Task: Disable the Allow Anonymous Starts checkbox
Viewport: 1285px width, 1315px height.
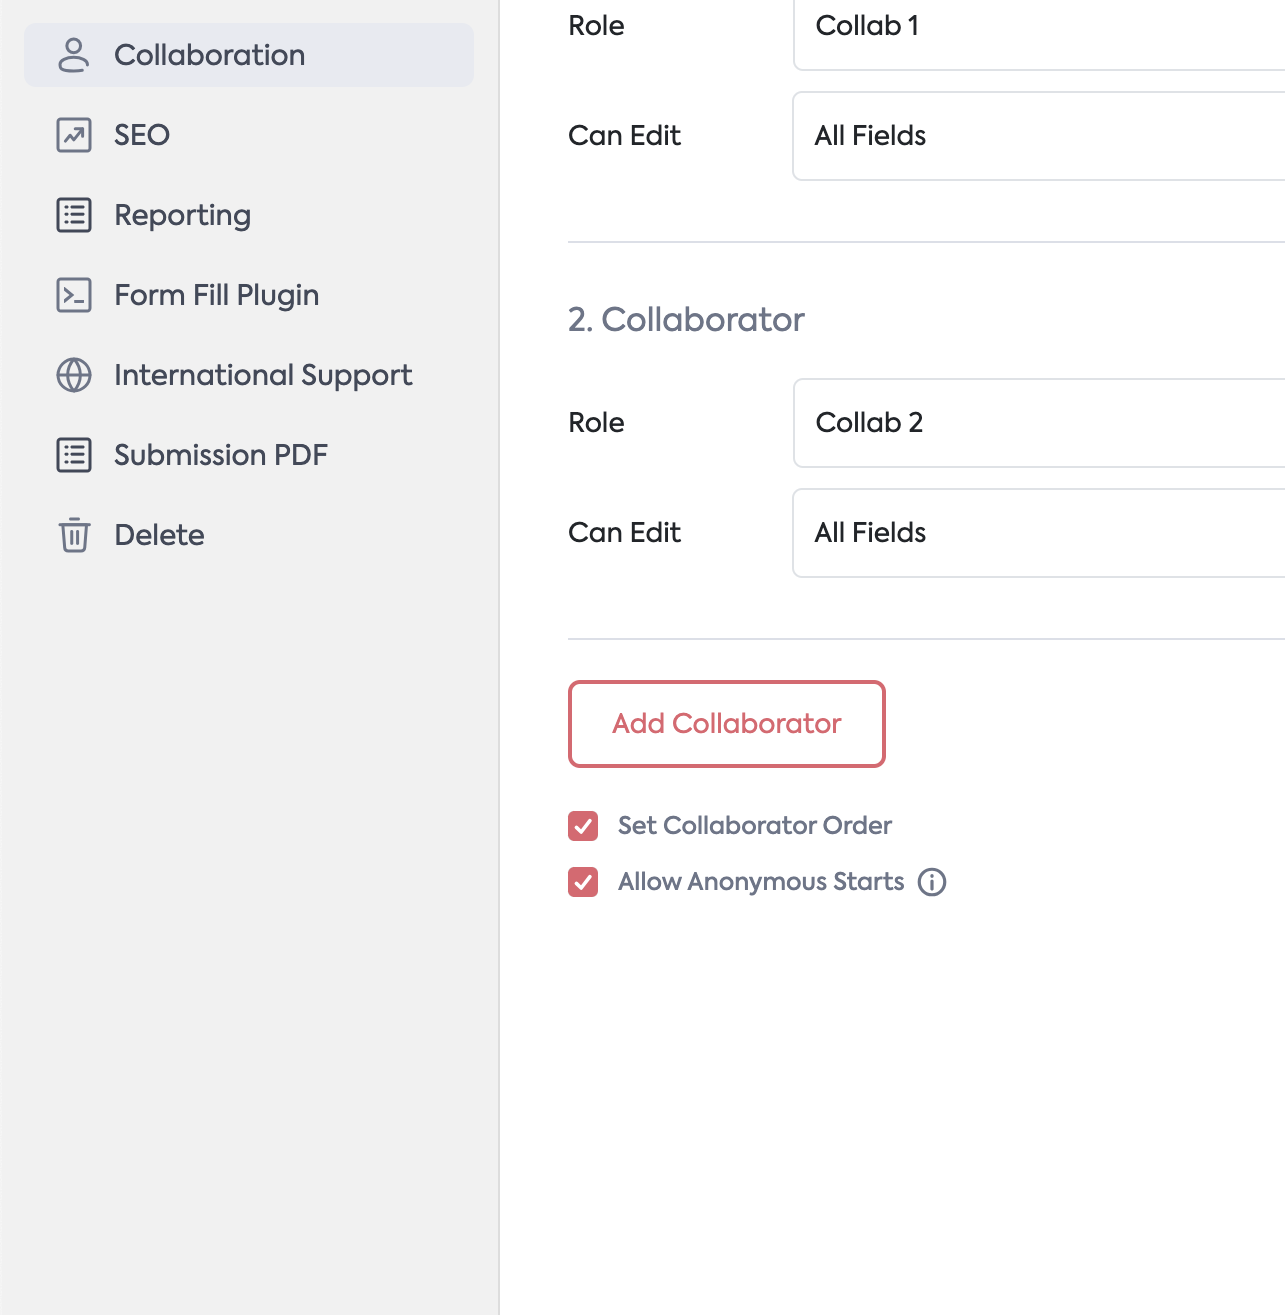Action: pos(583,882)
